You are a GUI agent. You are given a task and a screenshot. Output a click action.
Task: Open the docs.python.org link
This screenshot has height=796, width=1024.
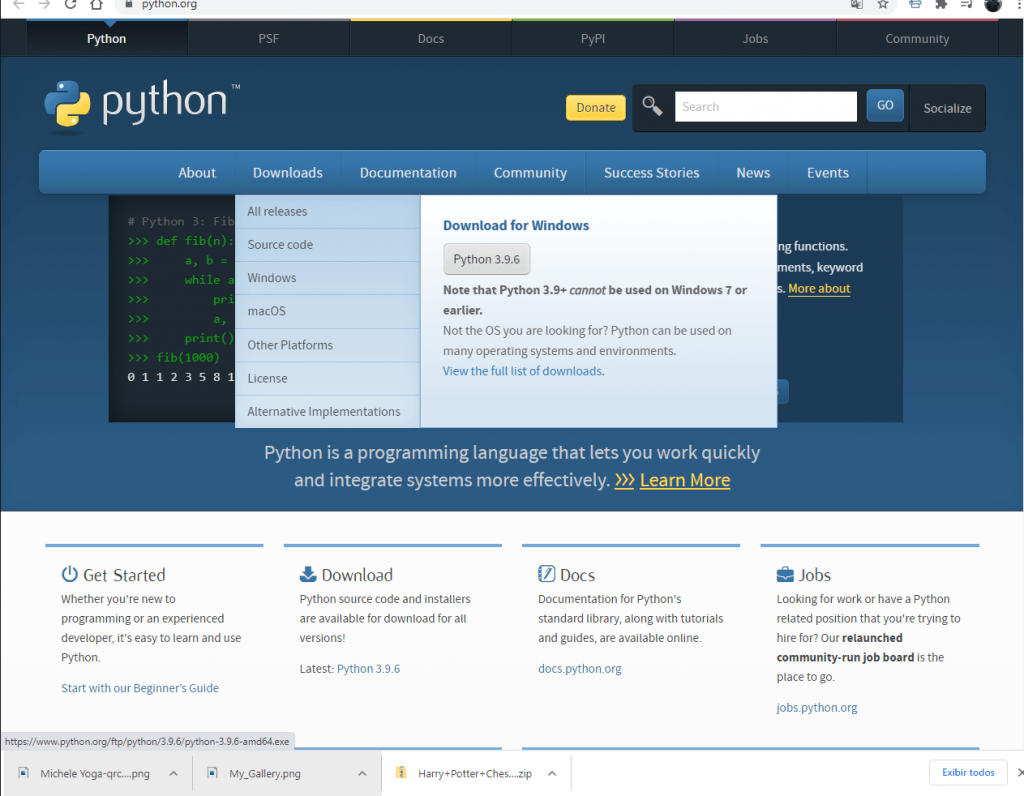[x=580, y=669]
